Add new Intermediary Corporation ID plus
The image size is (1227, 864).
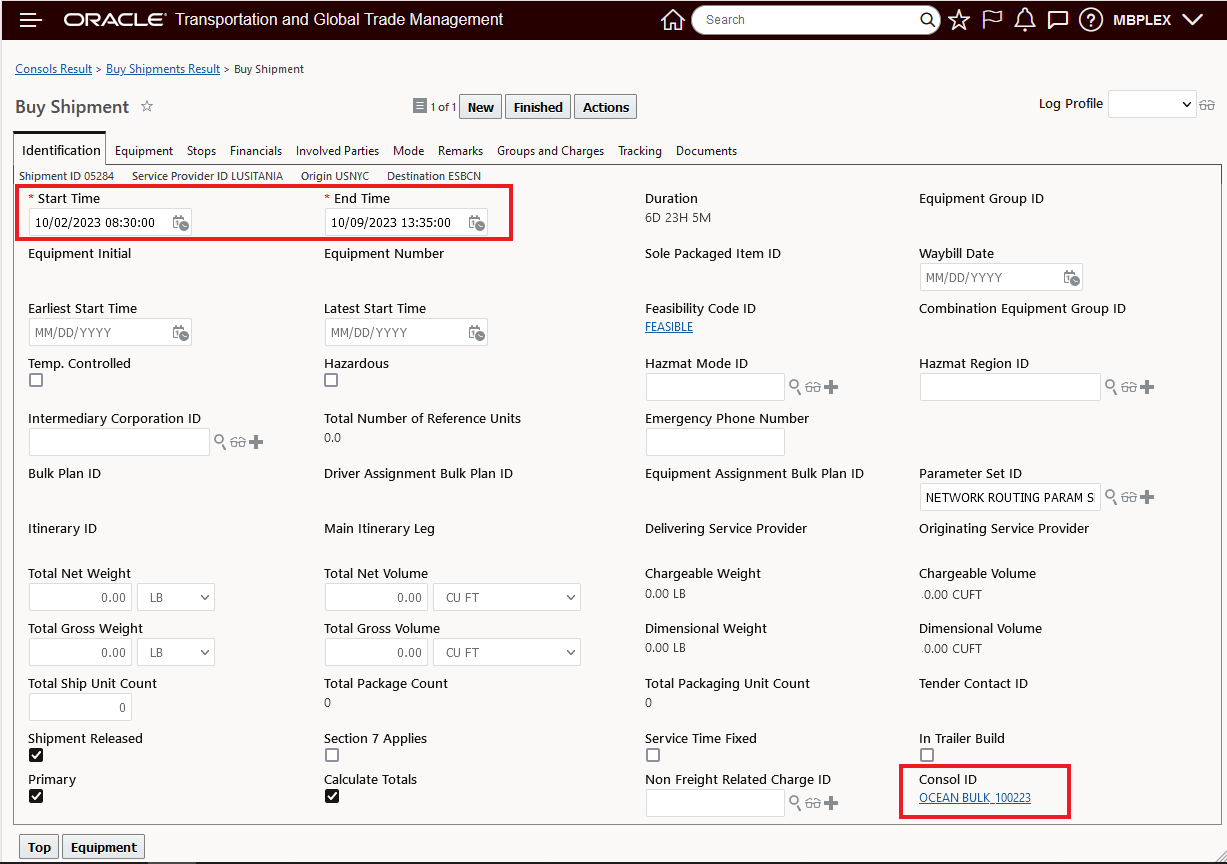[256, 442]
